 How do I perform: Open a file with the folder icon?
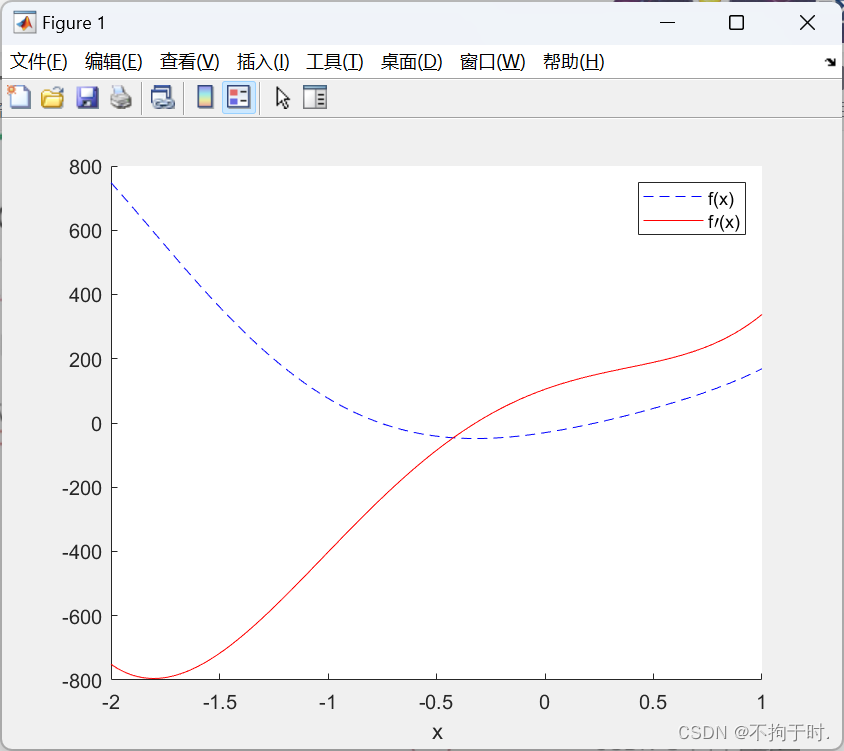[53, 97]
